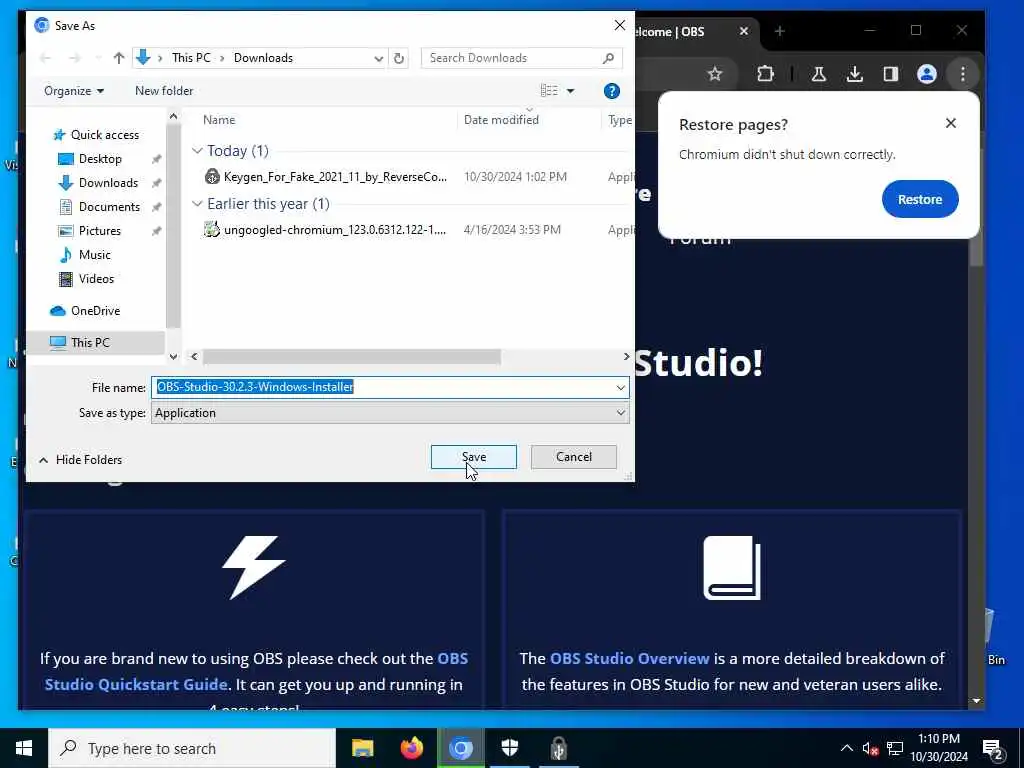
Task: Select Quick access in navigation pane
Action: tap(104, 135)
